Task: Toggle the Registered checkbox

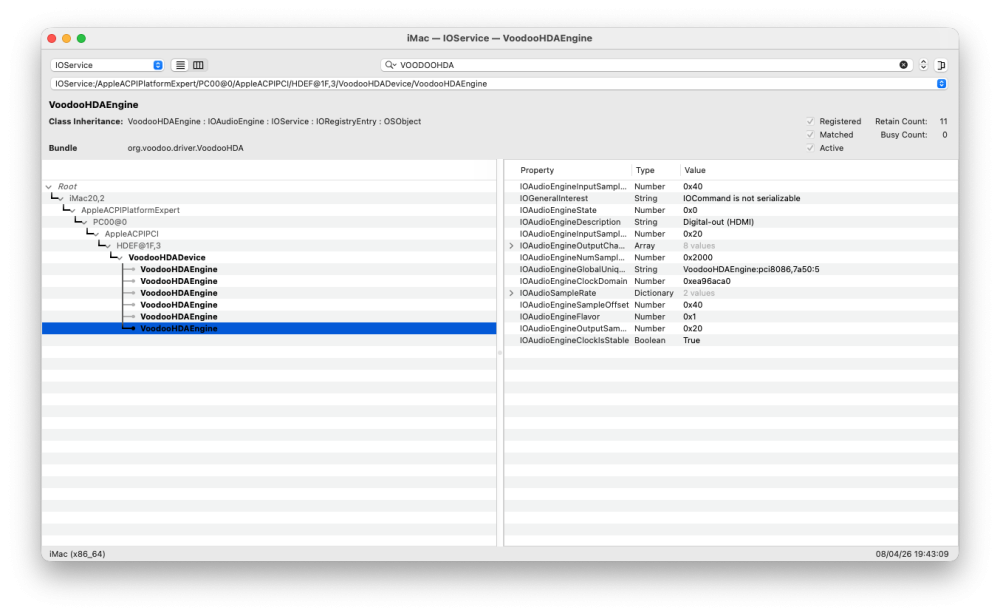Action: (810, 121)
